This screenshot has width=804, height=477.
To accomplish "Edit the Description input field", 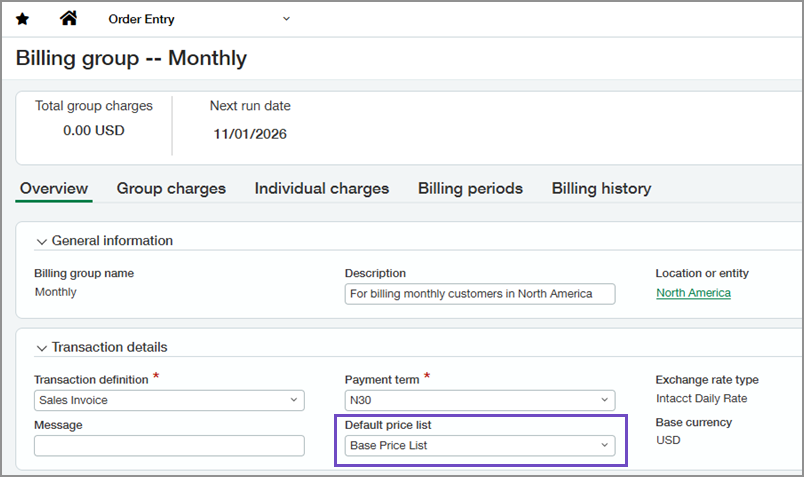I will point(480,294).
